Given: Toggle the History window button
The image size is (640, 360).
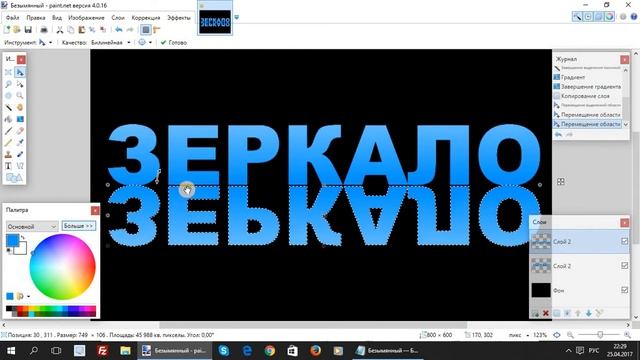Looking at the screenshot, I should pos(588,17).
